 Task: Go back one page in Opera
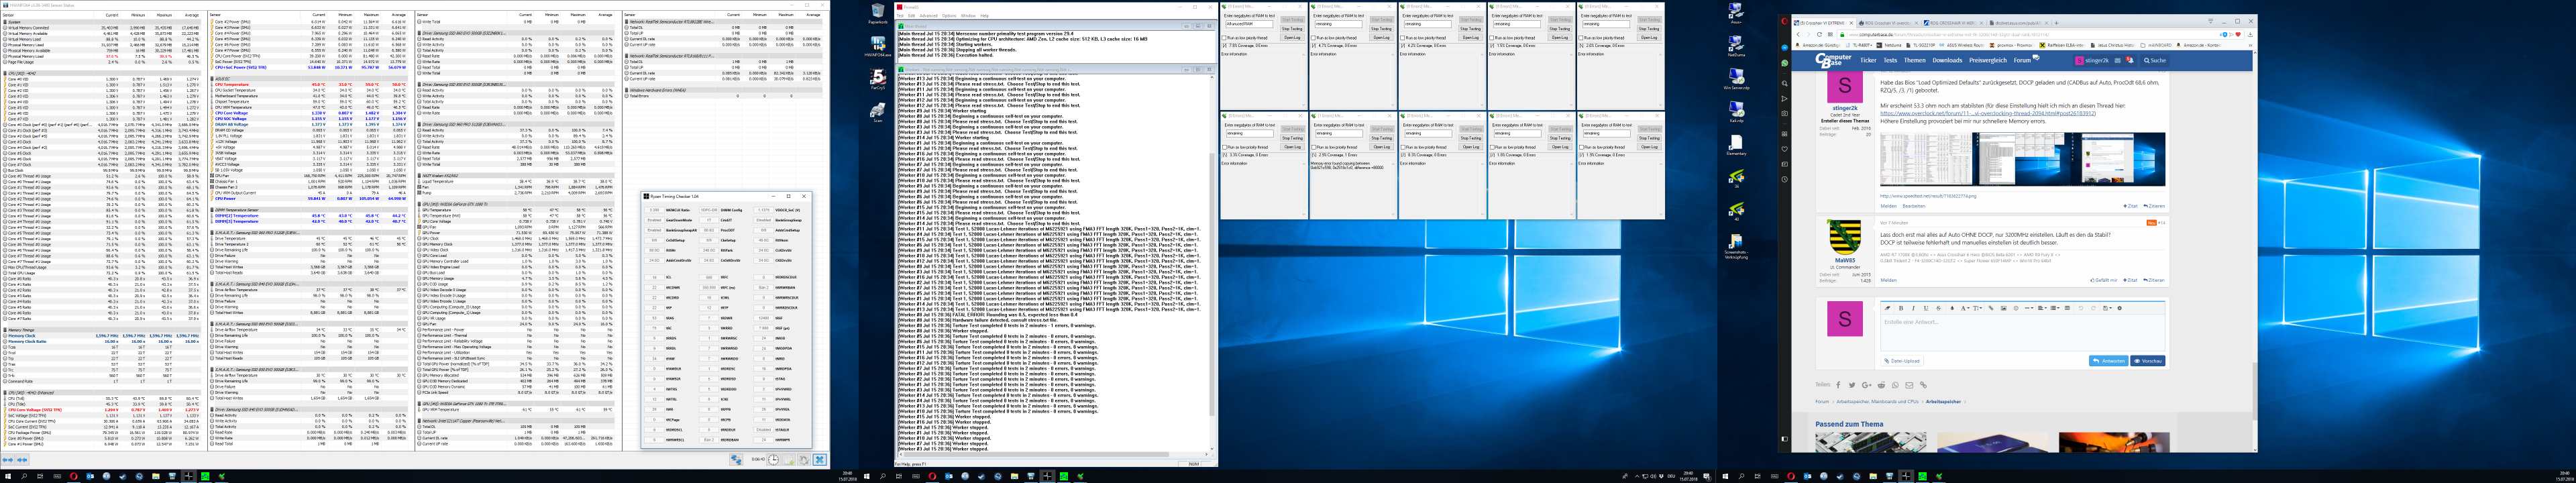coord(1798,35)
